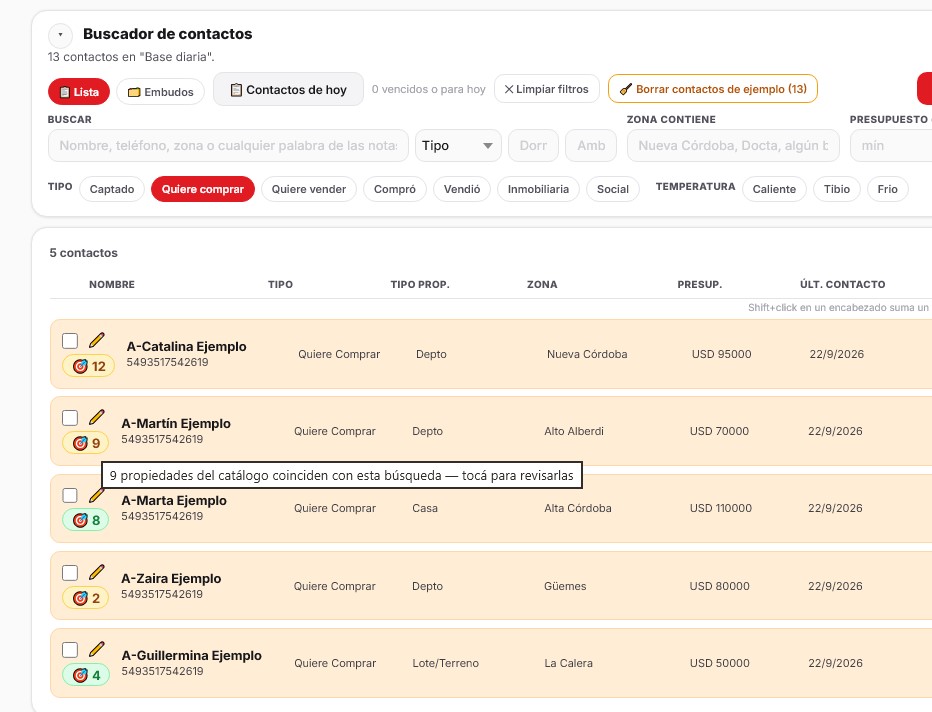Filter by Quiere vender type
Viewport: 932px width, 712px height.
308,189
